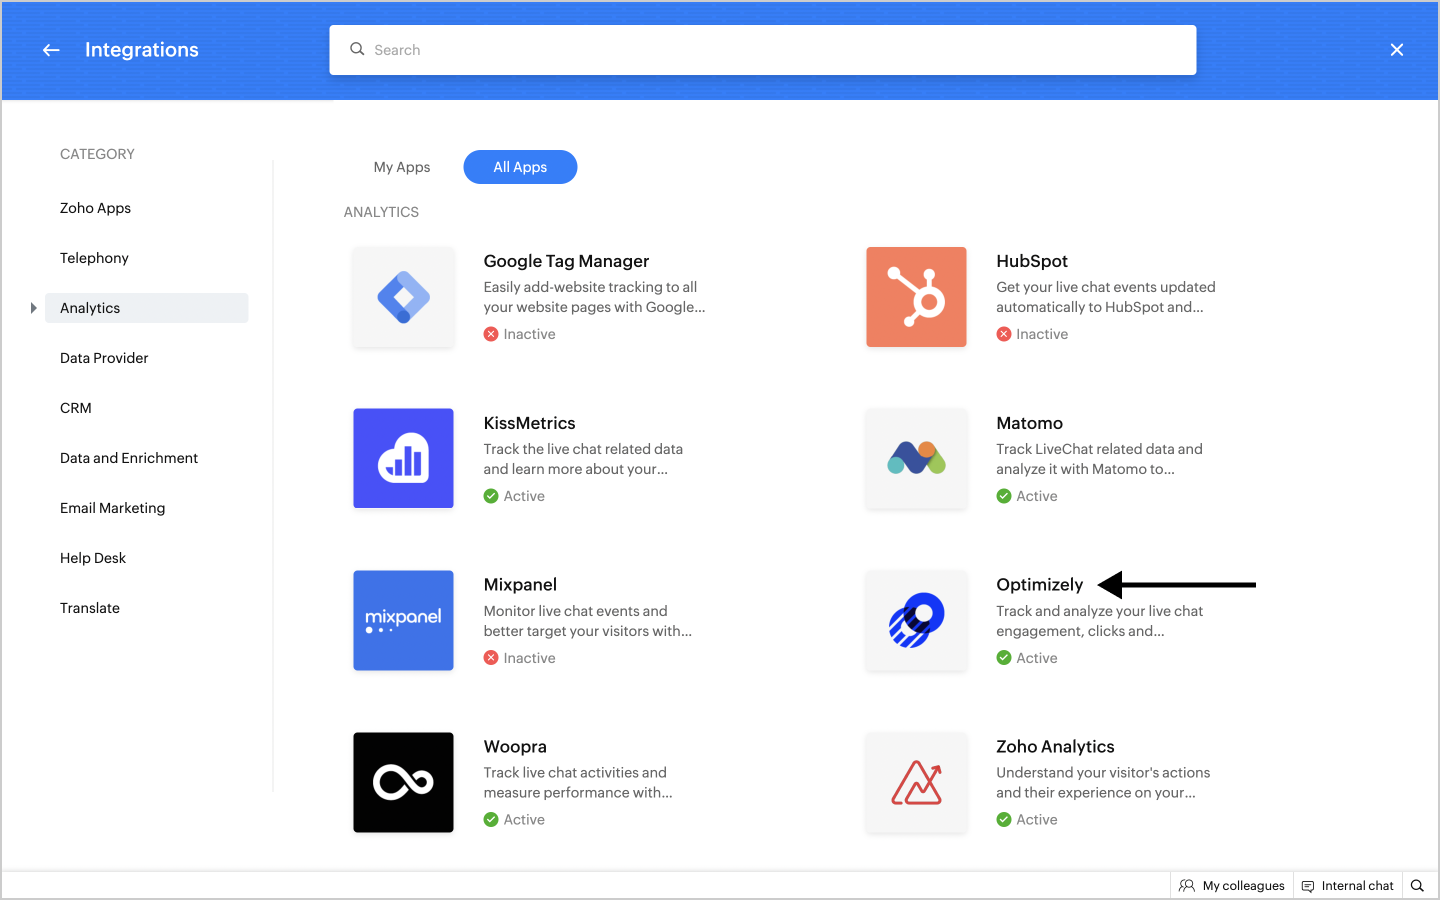Open the Mixpanel app logo
The width and height of the screenshot is (1440, 900).
(x=403, y=620)
